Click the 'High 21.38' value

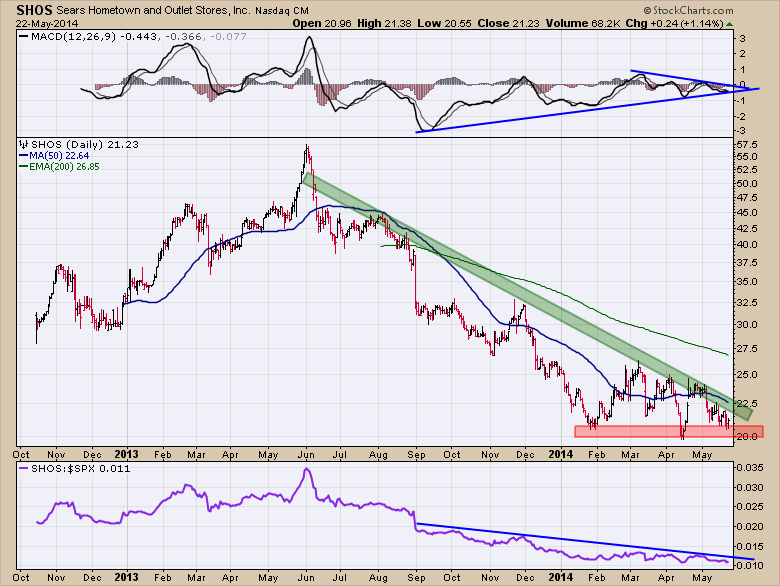coord(384,23)
